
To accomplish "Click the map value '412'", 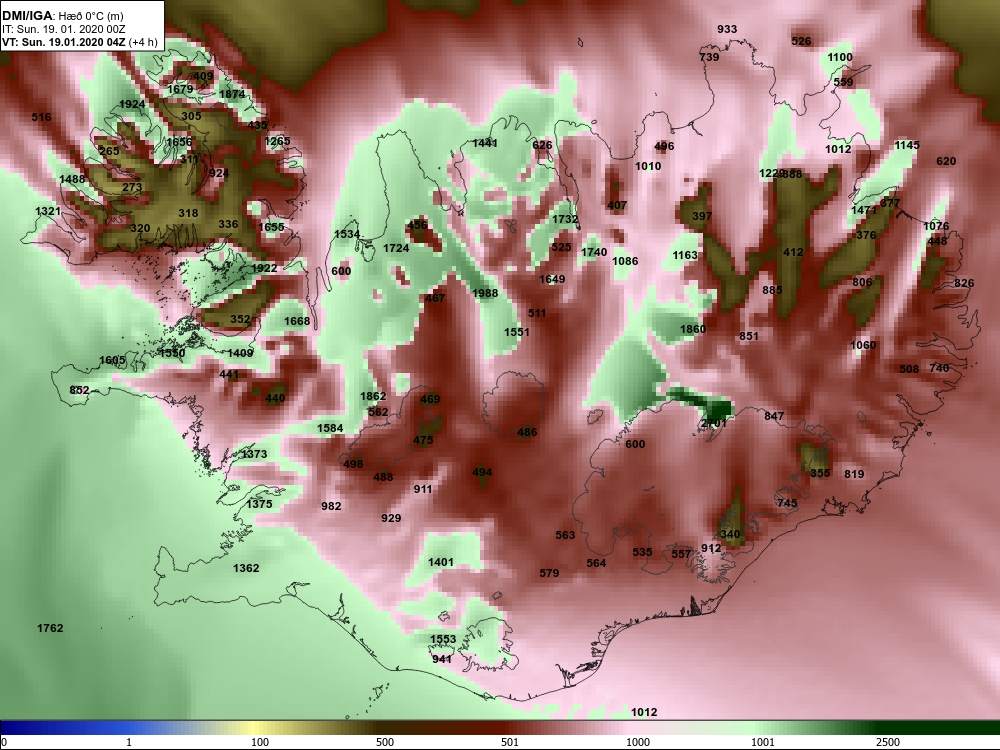I will 793,252.
